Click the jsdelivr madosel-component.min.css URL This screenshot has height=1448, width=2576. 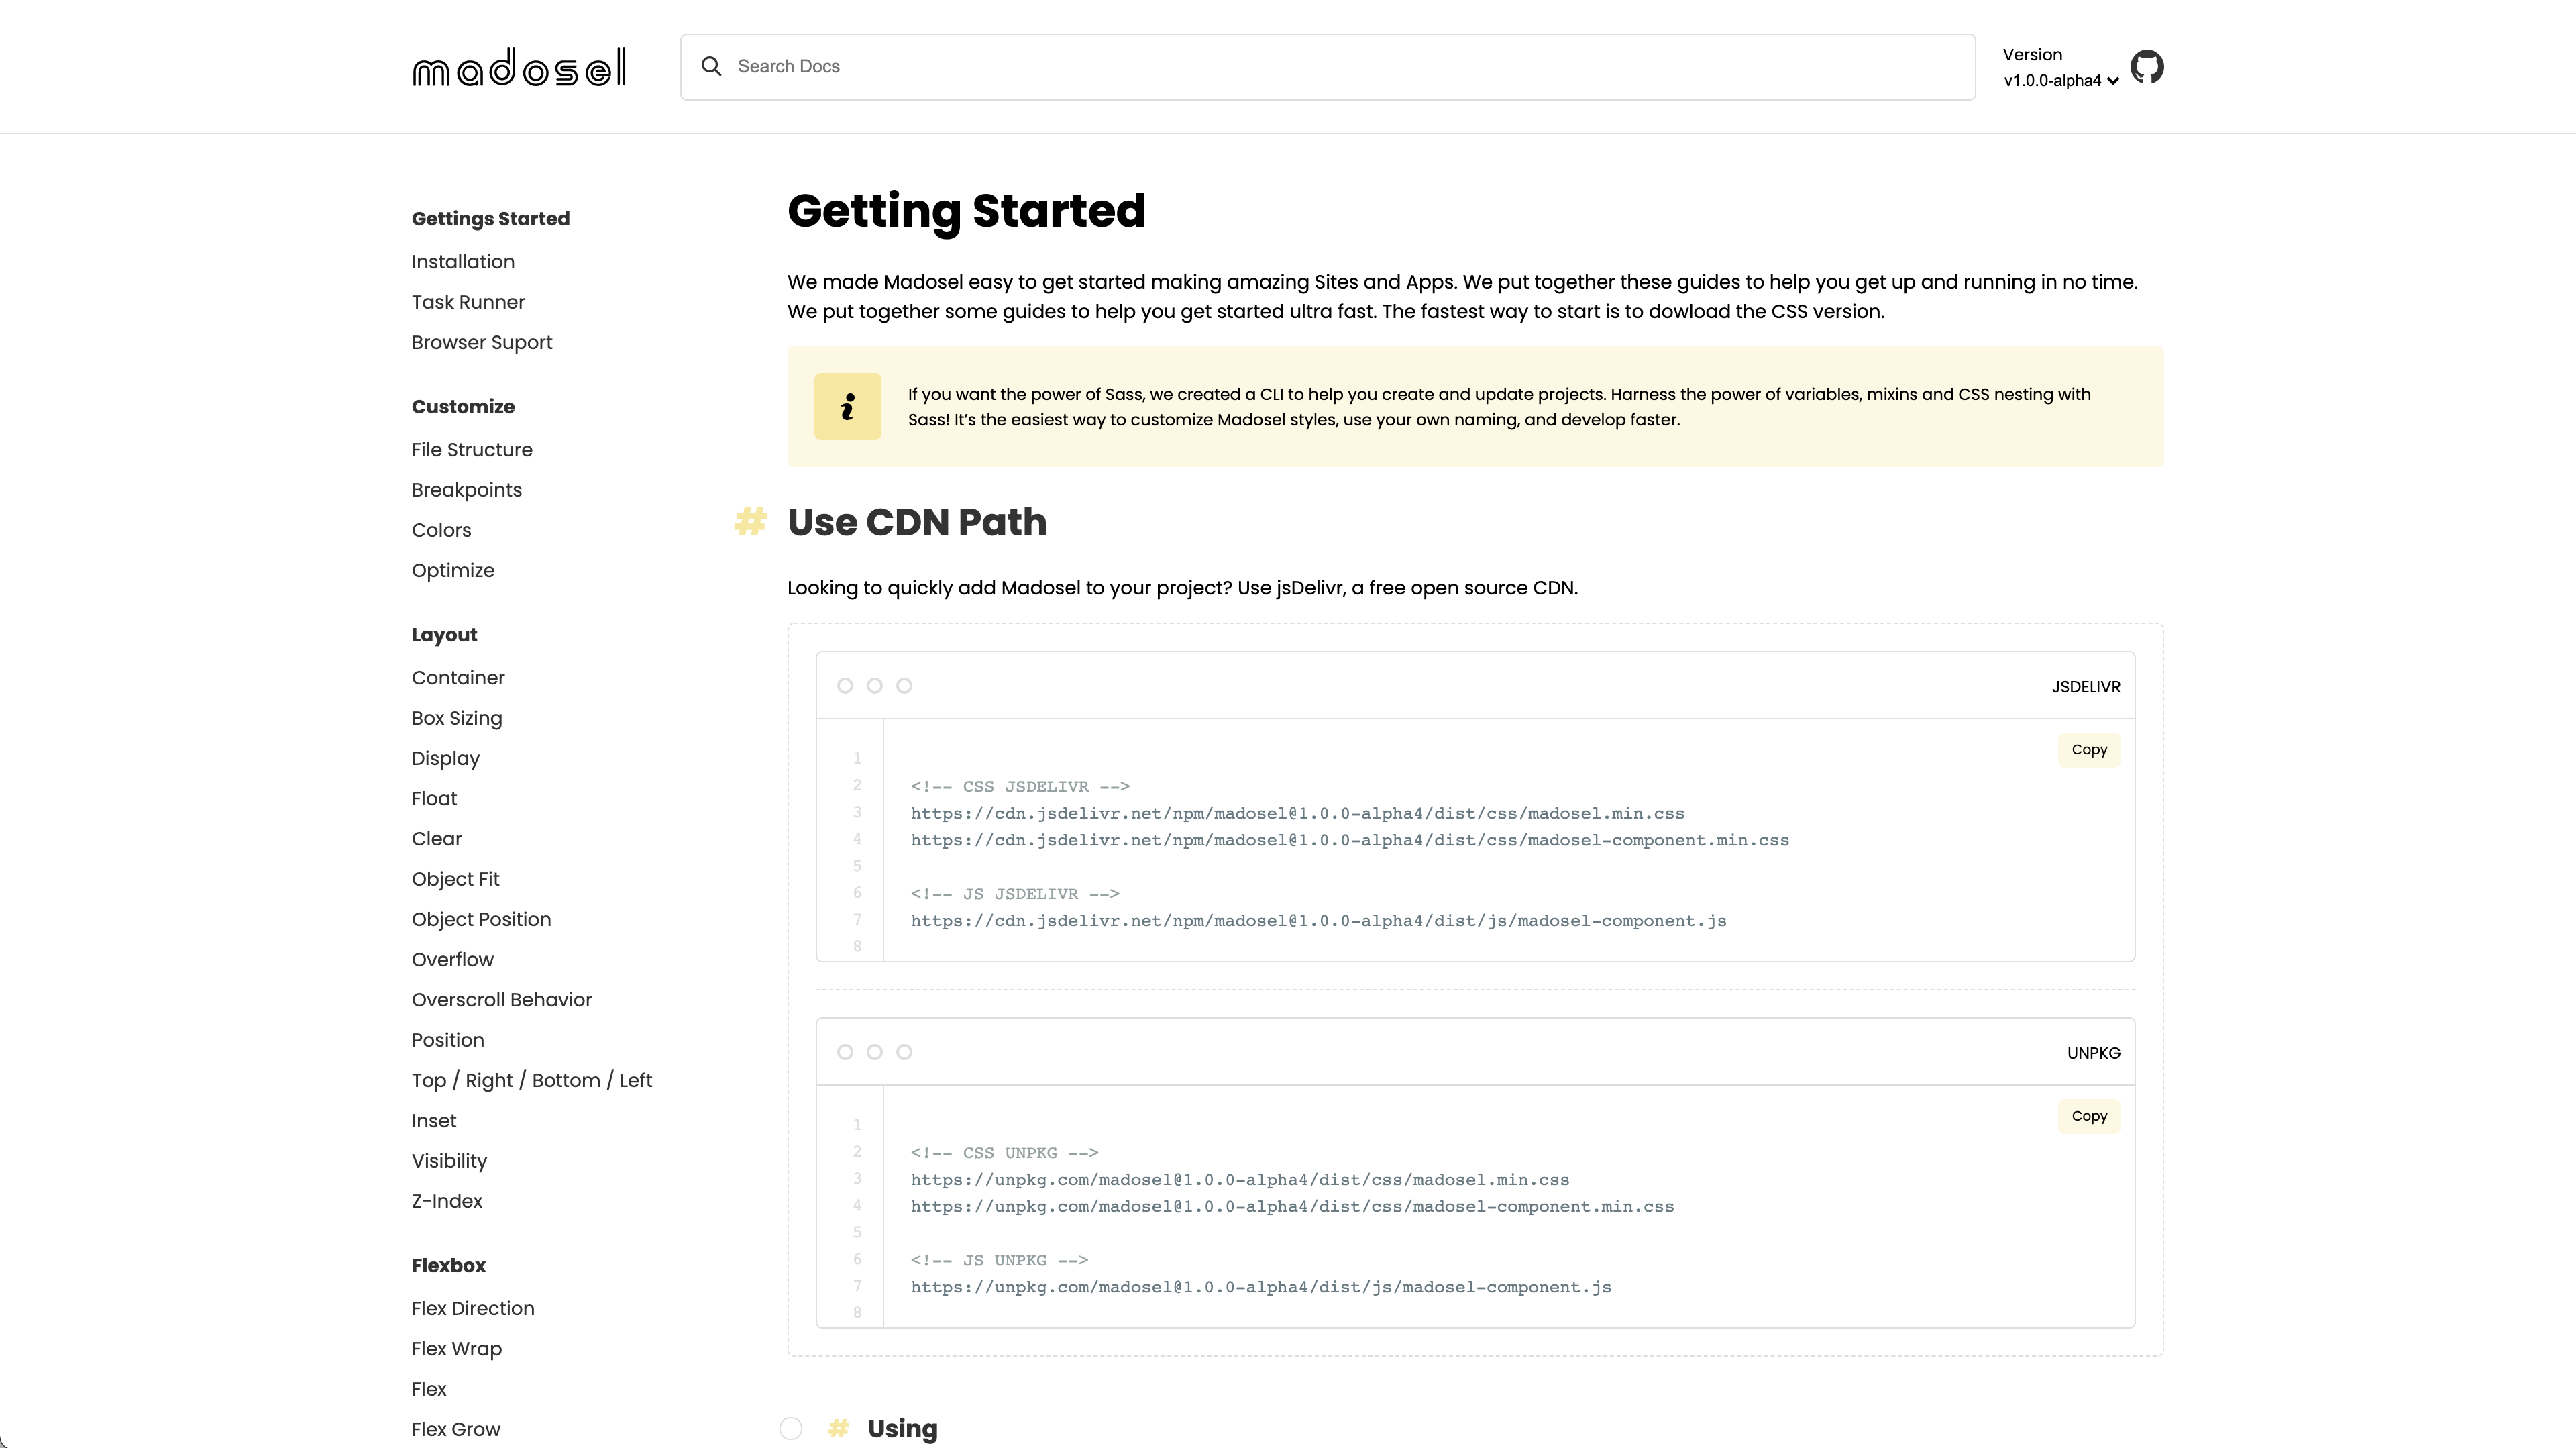(1350, 840)
